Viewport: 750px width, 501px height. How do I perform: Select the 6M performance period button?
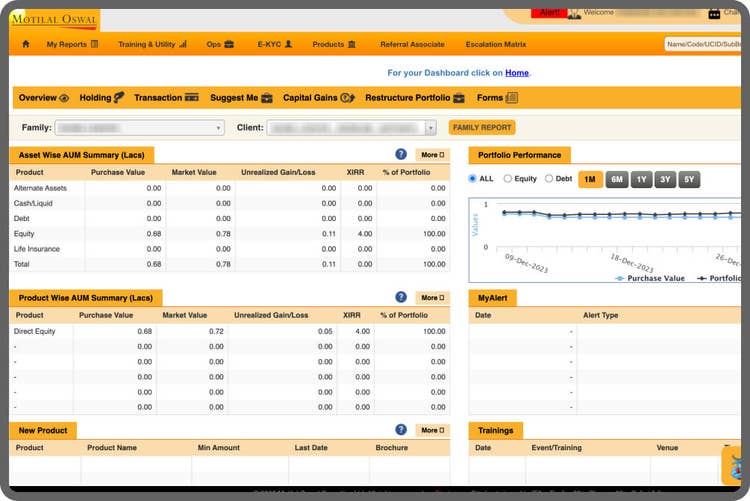(617, 180)
